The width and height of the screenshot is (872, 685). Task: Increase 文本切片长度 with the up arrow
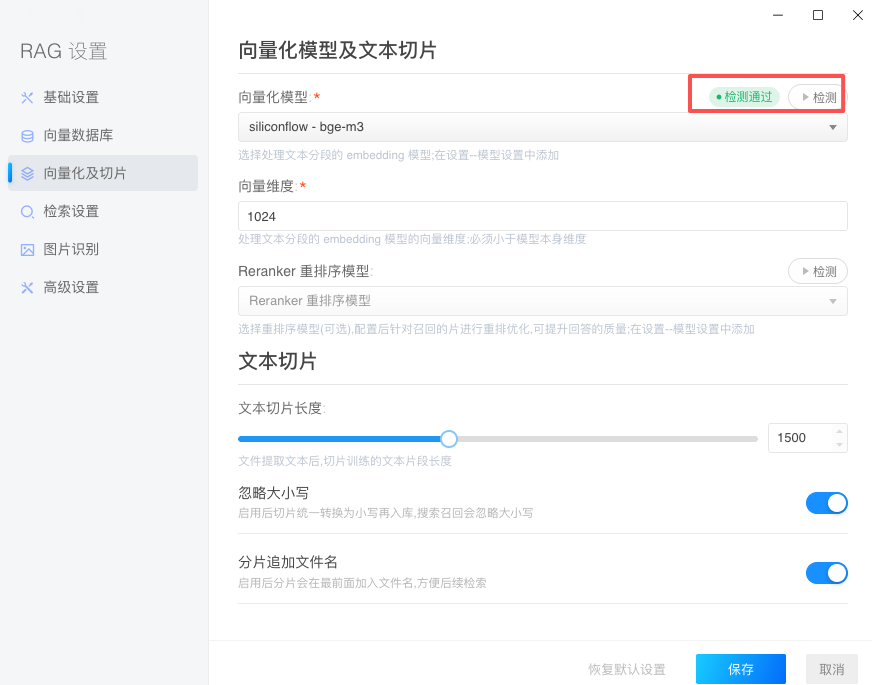coord(839,432)
